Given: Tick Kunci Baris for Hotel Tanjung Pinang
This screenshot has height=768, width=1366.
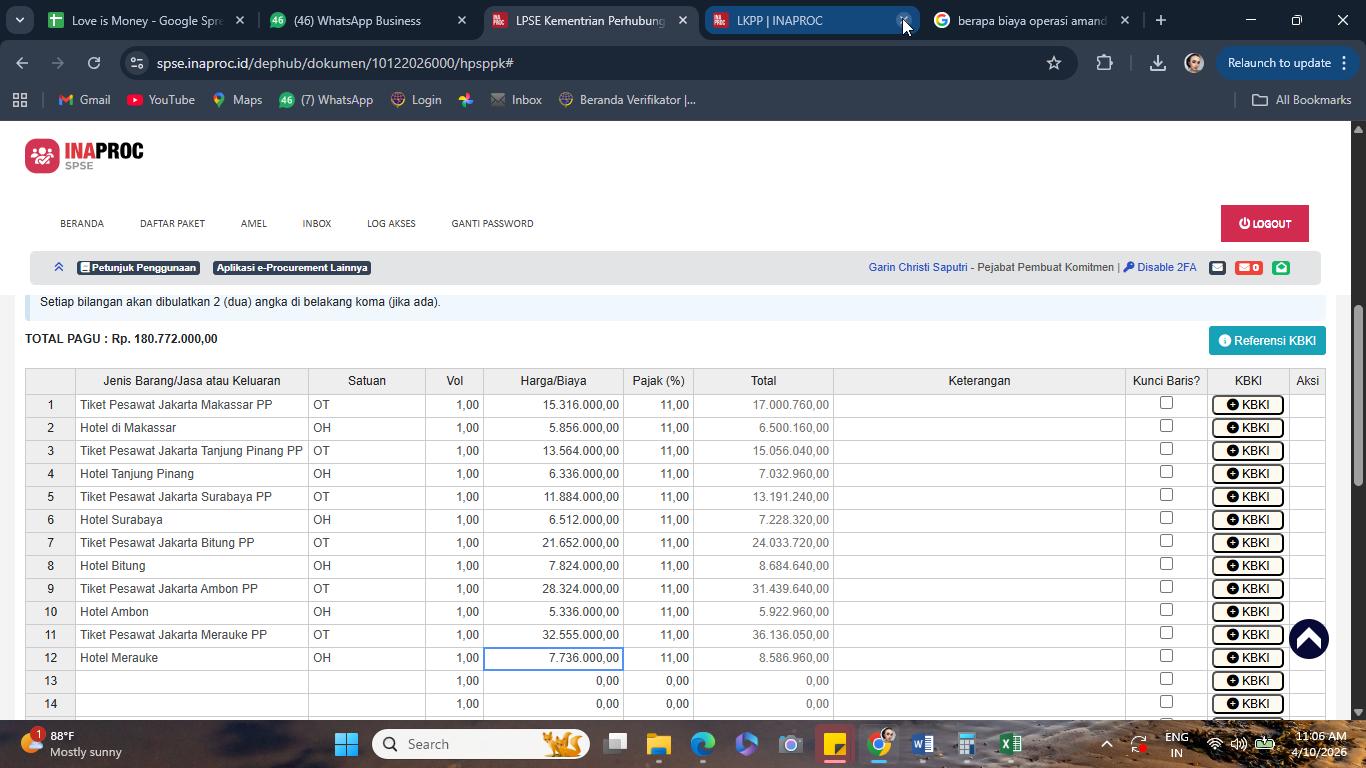Looking at the screenshot, I should pyautogui.click(x=1166, y=472).
